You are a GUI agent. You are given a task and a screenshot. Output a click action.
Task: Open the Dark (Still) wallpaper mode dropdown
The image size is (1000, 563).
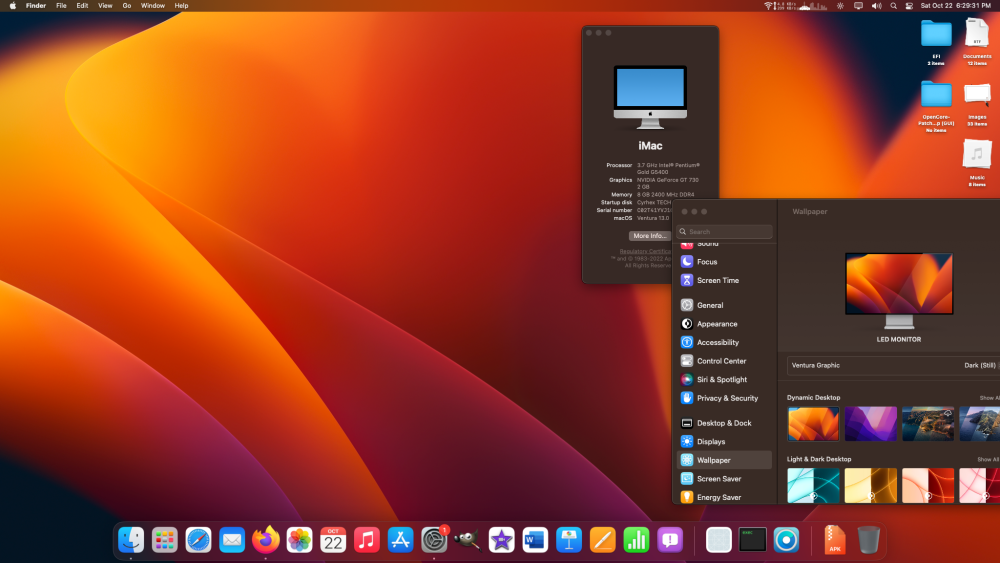coord(982,365)
